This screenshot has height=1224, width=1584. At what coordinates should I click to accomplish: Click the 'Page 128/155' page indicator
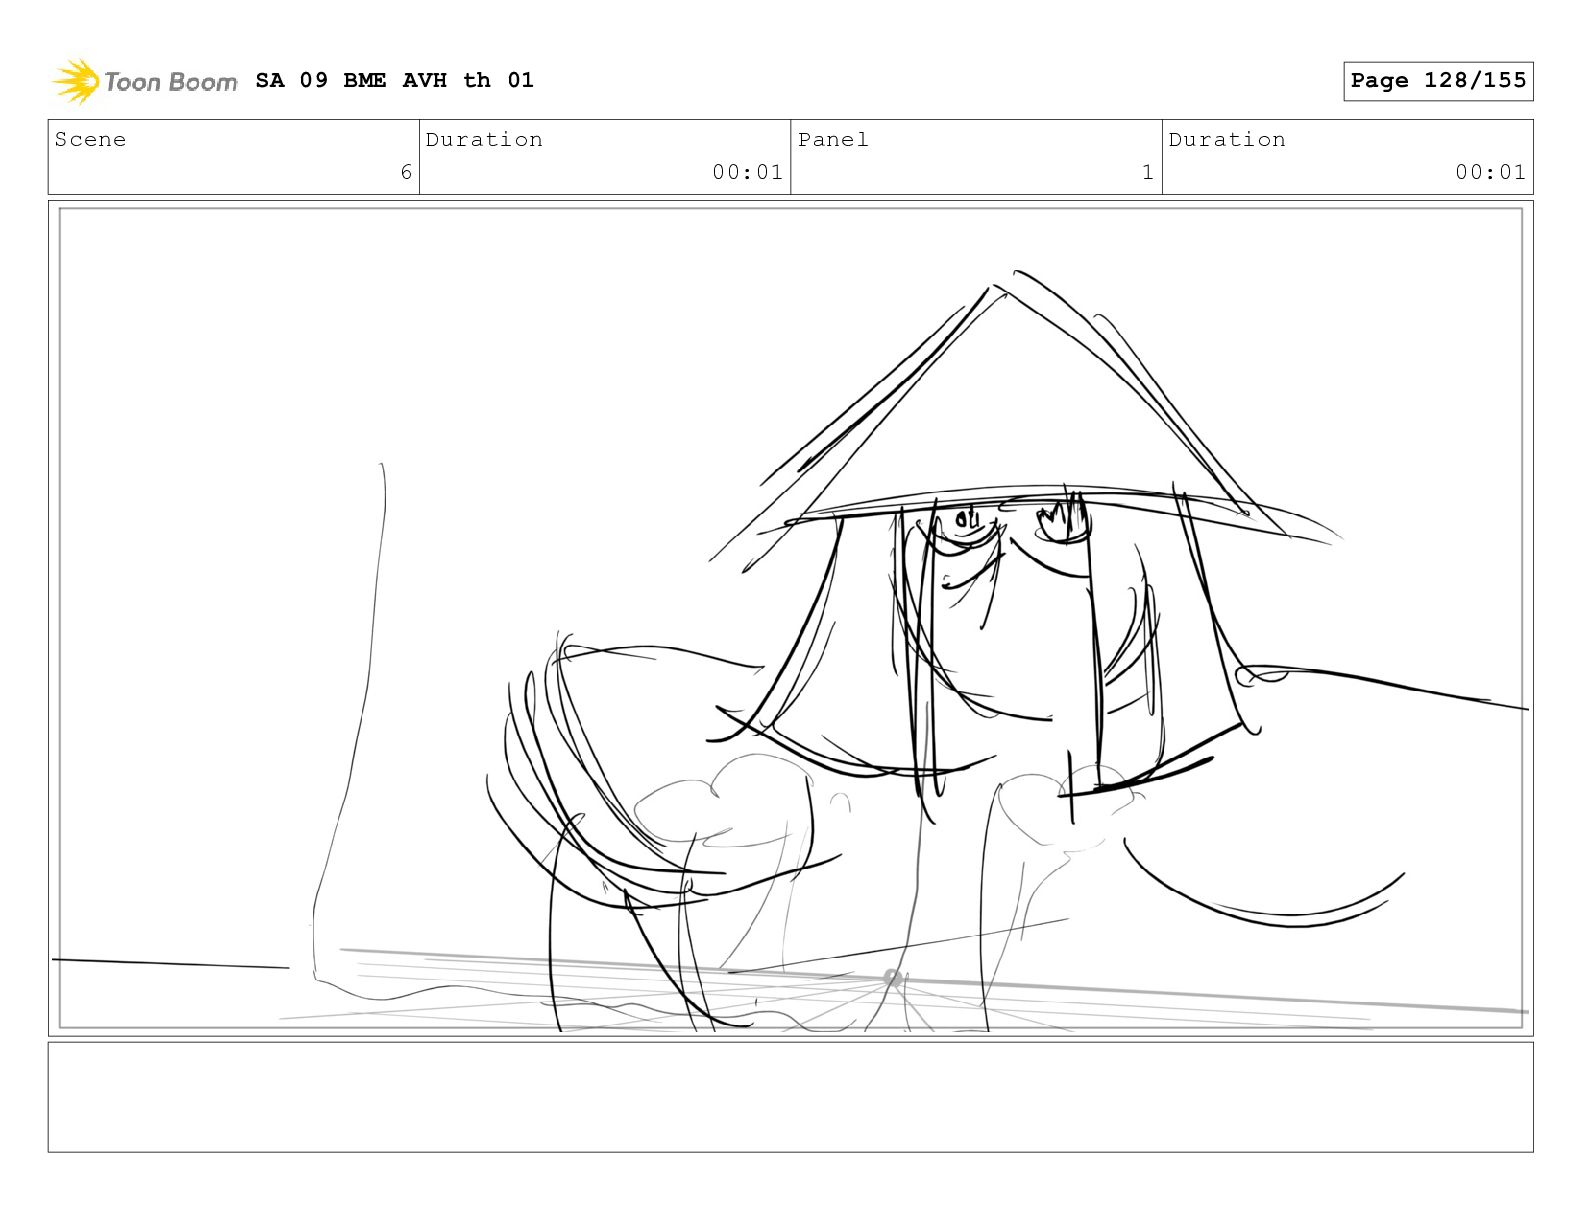pos(1438,81)
